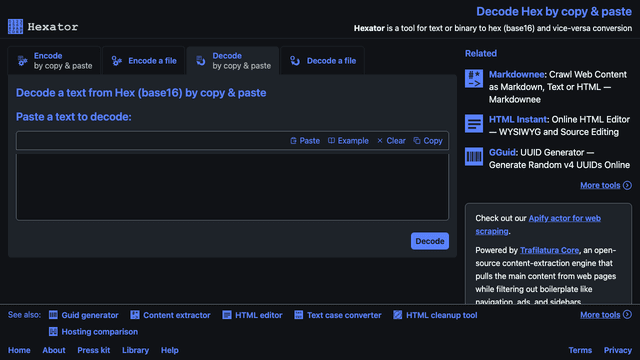
Task: Open the GGuid link
Action: pos(502,153)
